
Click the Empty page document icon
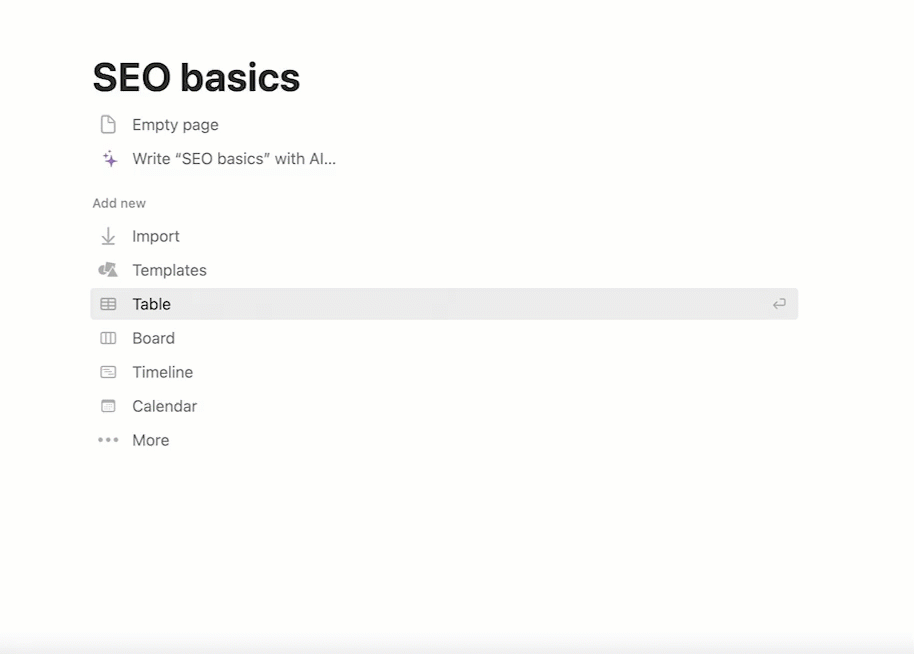(x=108, y=124)
